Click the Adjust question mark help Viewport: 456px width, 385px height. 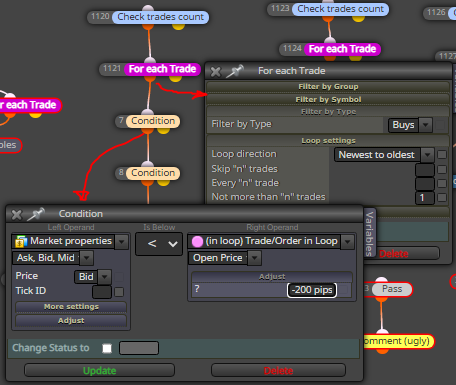click(197, 289)
